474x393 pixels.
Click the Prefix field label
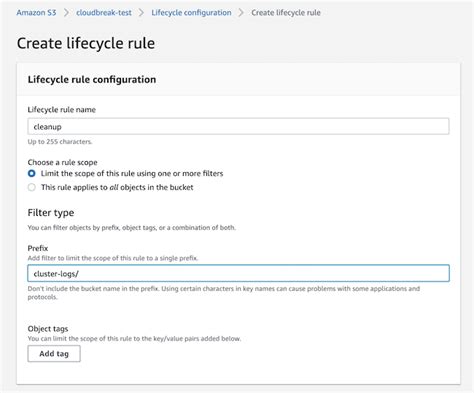tap(38, 248)
